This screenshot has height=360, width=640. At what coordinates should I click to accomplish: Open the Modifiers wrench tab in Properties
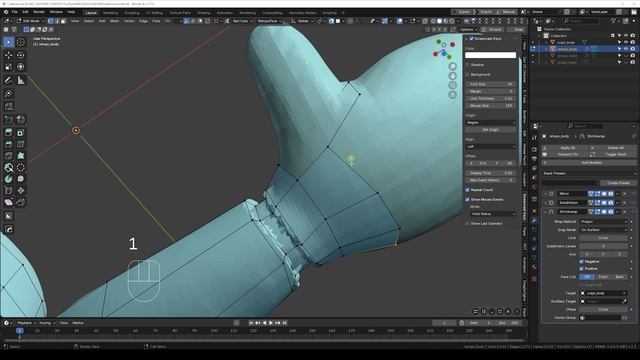click(534, 220)
